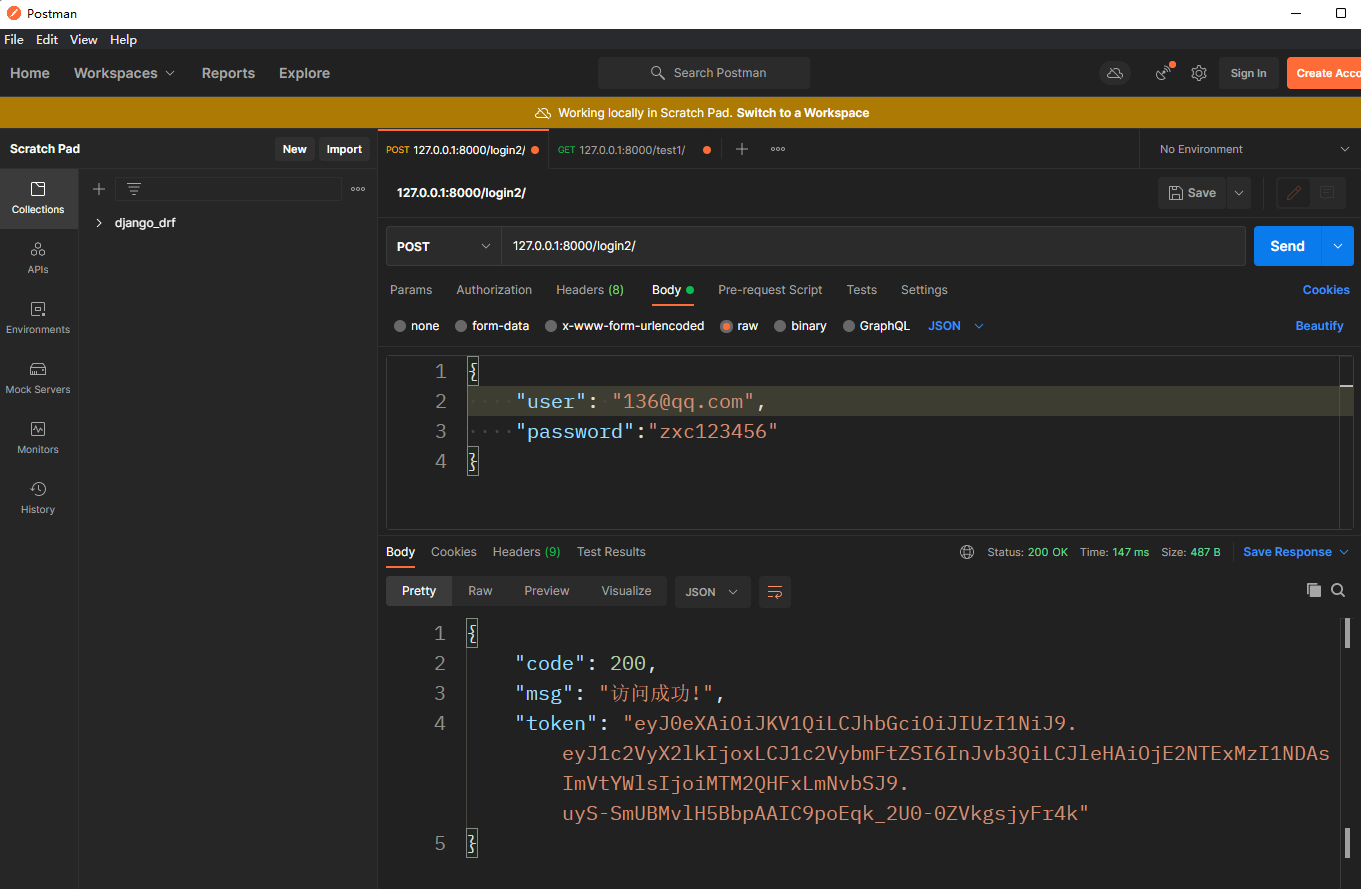Open the View menu
This screenshot has width=1361, height=889.
click(84, 40)
